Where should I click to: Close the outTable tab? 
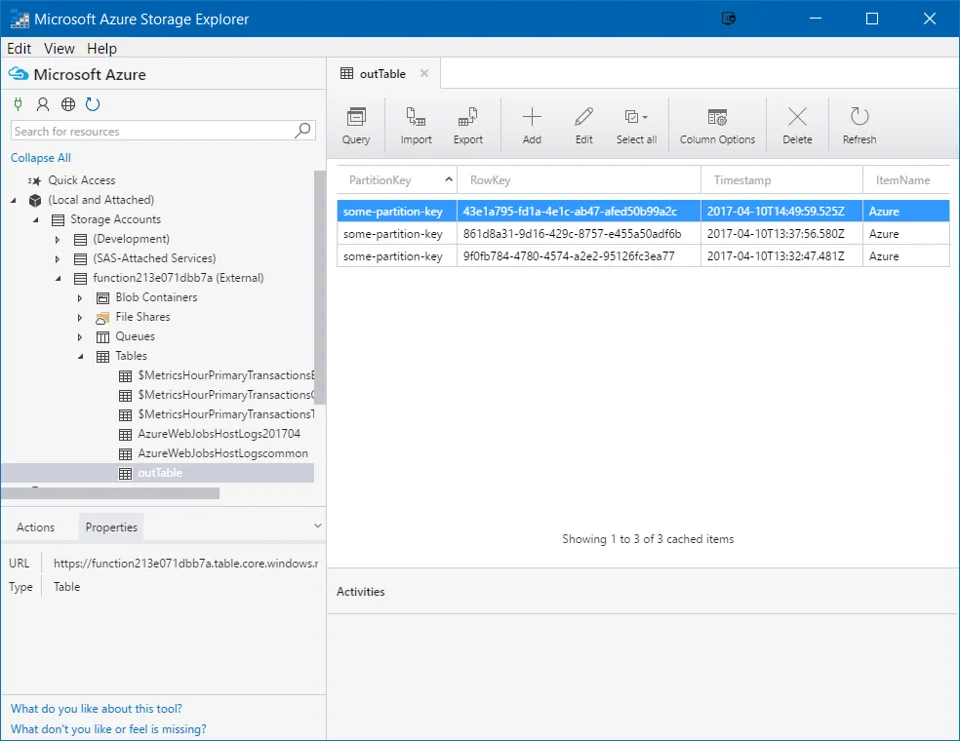coord(424,73)
